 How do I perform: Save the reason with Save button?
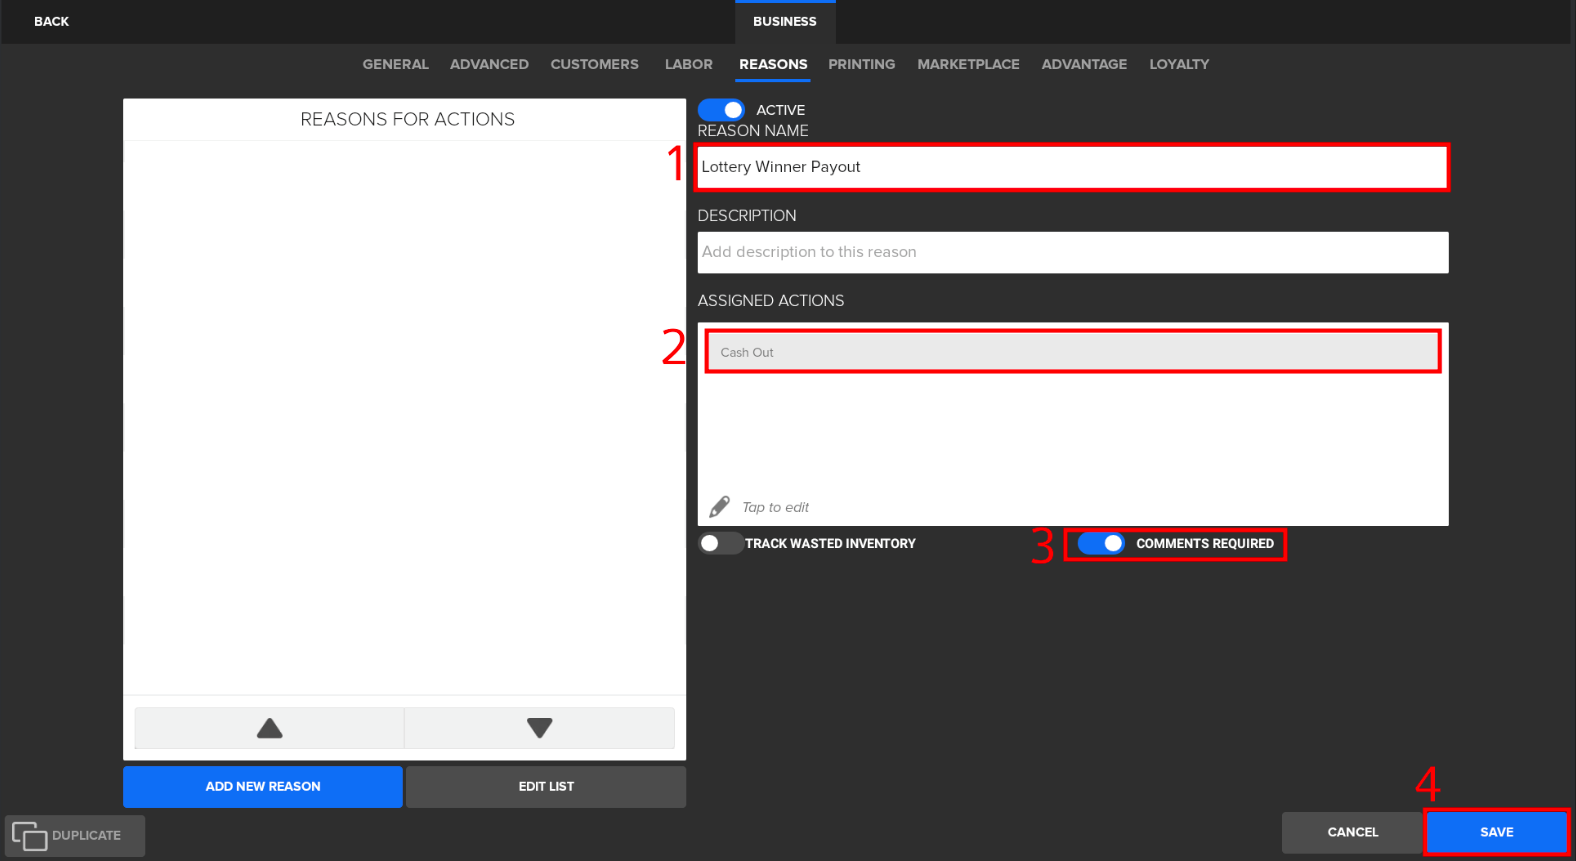[1496, 832]
